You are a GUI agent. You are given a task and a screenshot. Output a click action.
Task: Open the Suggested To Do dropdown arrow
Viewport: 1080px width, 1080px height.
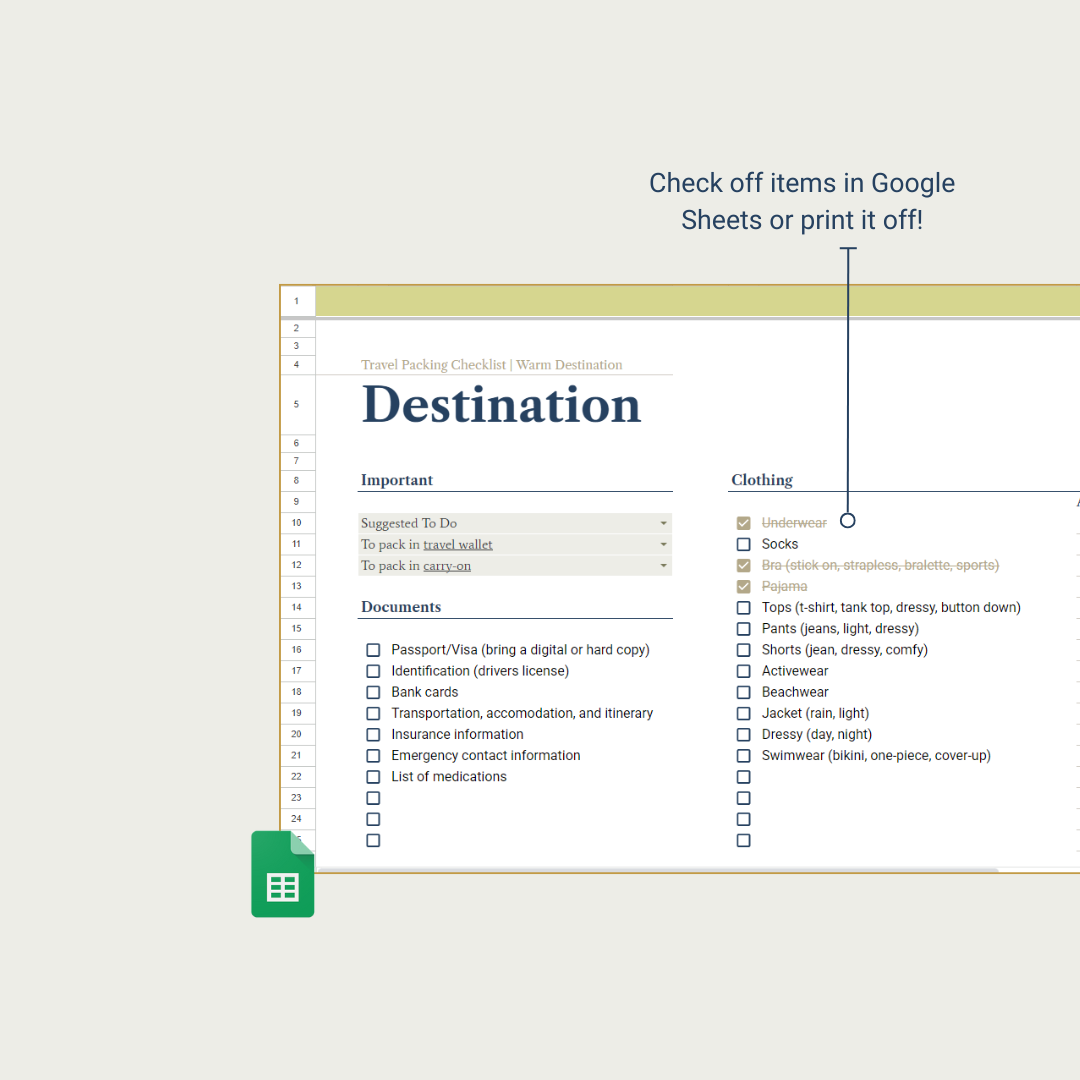[663, 523]
